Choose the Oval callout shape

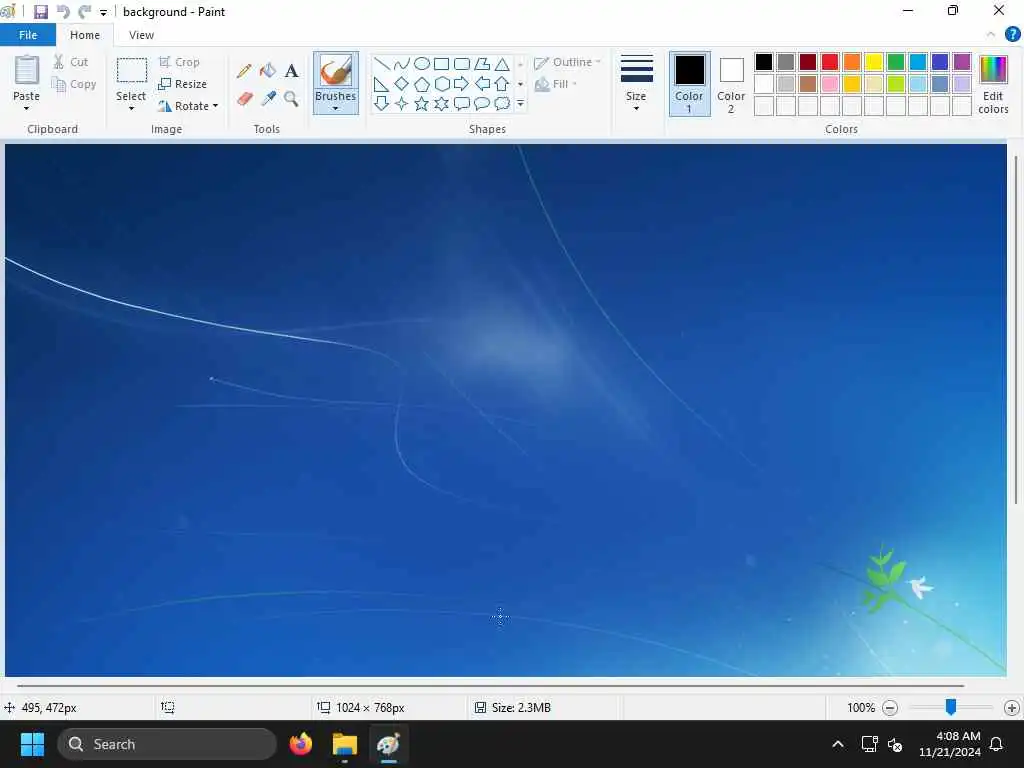click(482, 103)
